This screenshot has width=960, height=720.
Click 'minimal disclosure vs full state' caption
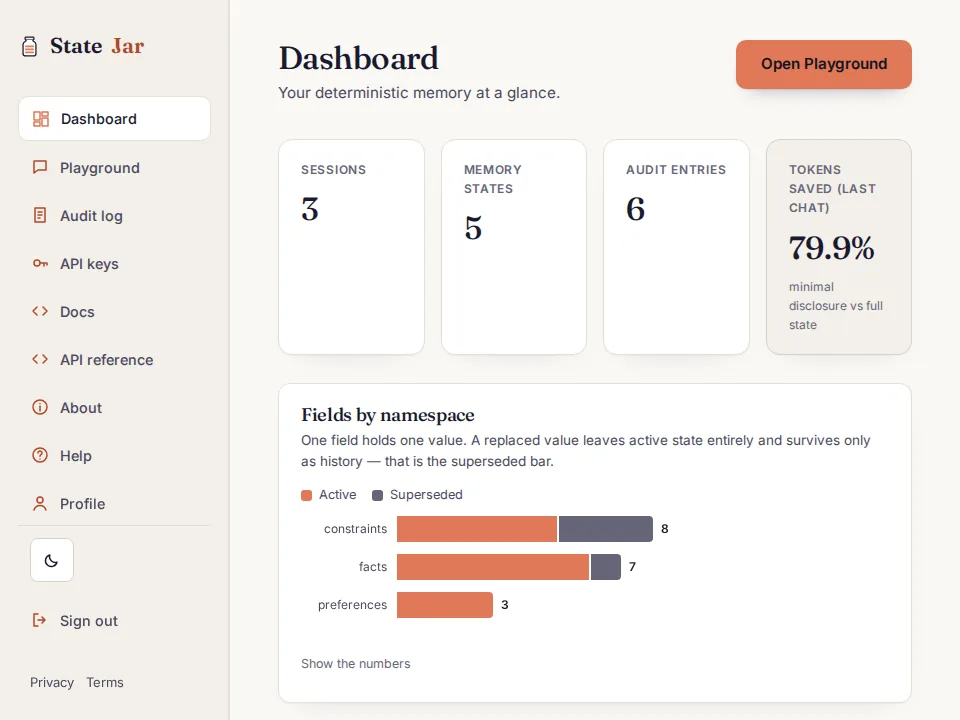click(836, 306)
